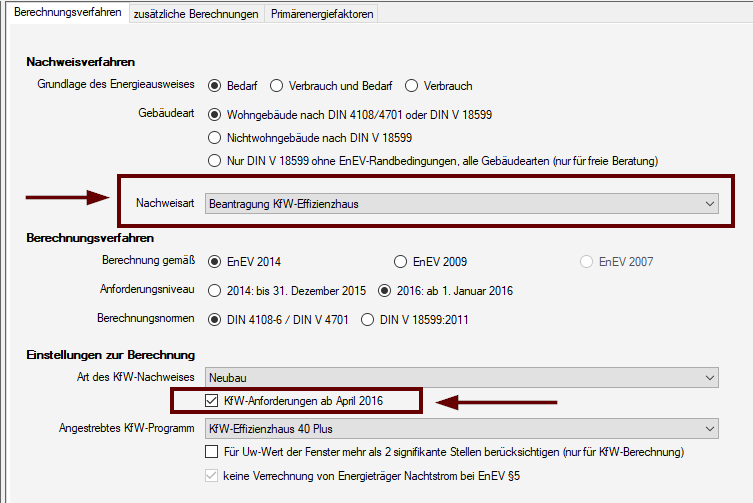The height and width of the screenshot is (503, 753).
Task: Open the zusätzliche Berechnungen tab
Action: pyautogui.click(x=196, y=14)
